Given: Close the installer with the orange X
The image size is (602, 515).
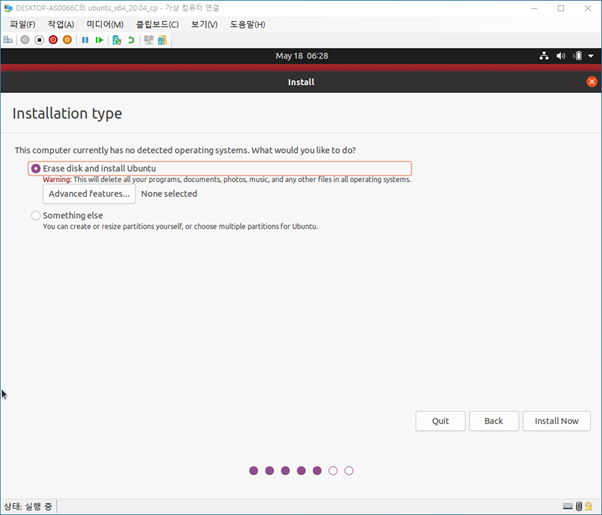Looking at the screenshot, I should (592, 81).
